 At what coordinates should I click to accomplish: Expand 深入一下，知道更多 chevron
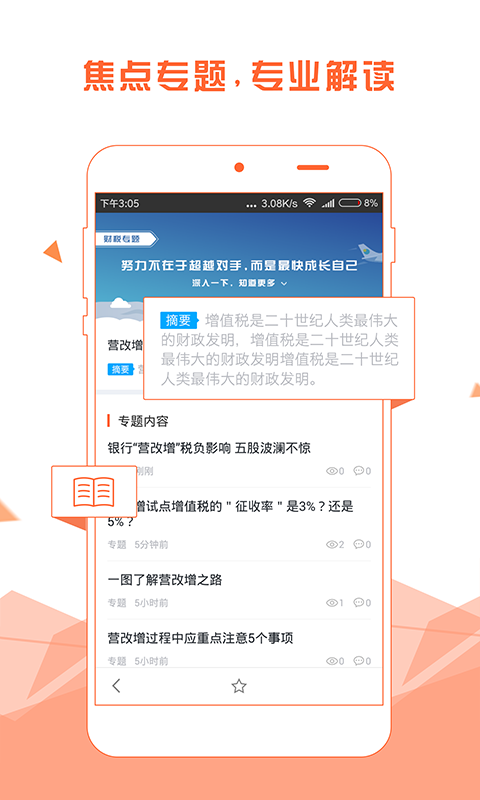(x=284, y=283)
